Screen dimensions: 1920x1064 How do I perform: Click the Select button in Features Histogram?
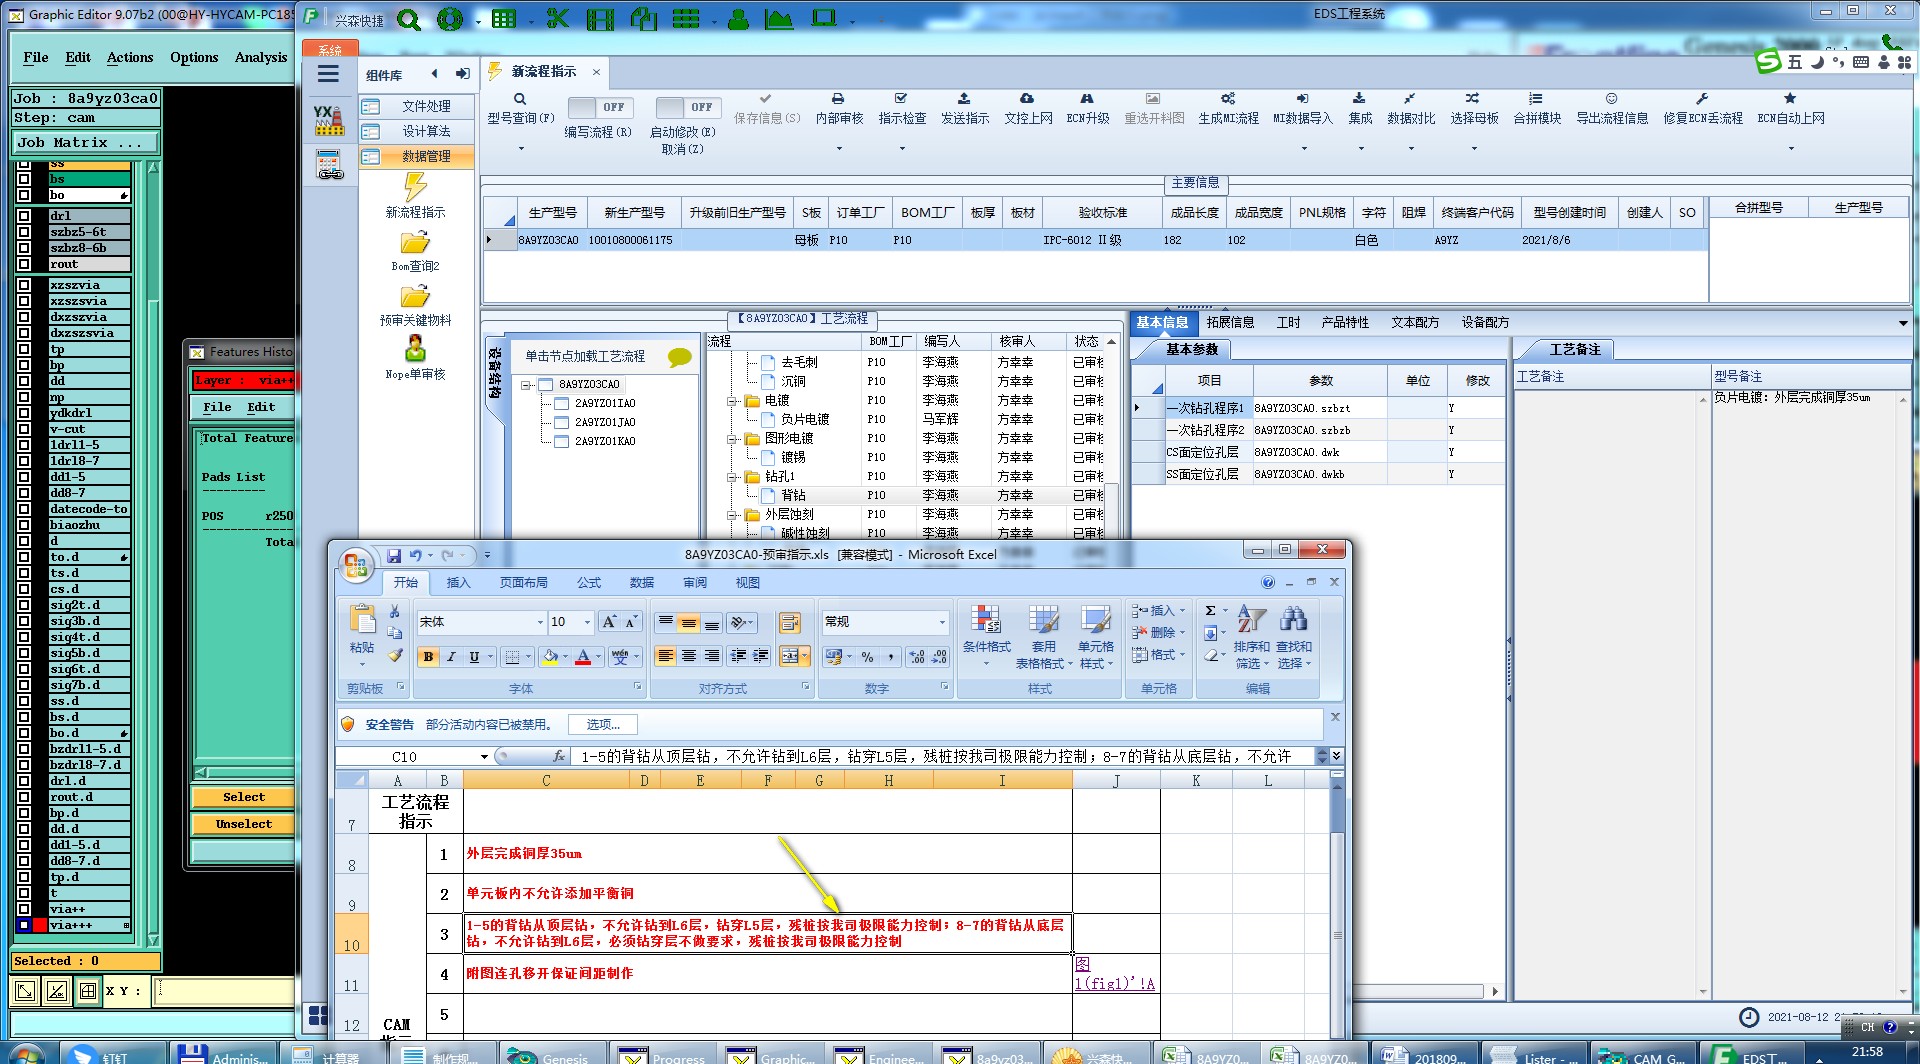(x=244, y=797)
